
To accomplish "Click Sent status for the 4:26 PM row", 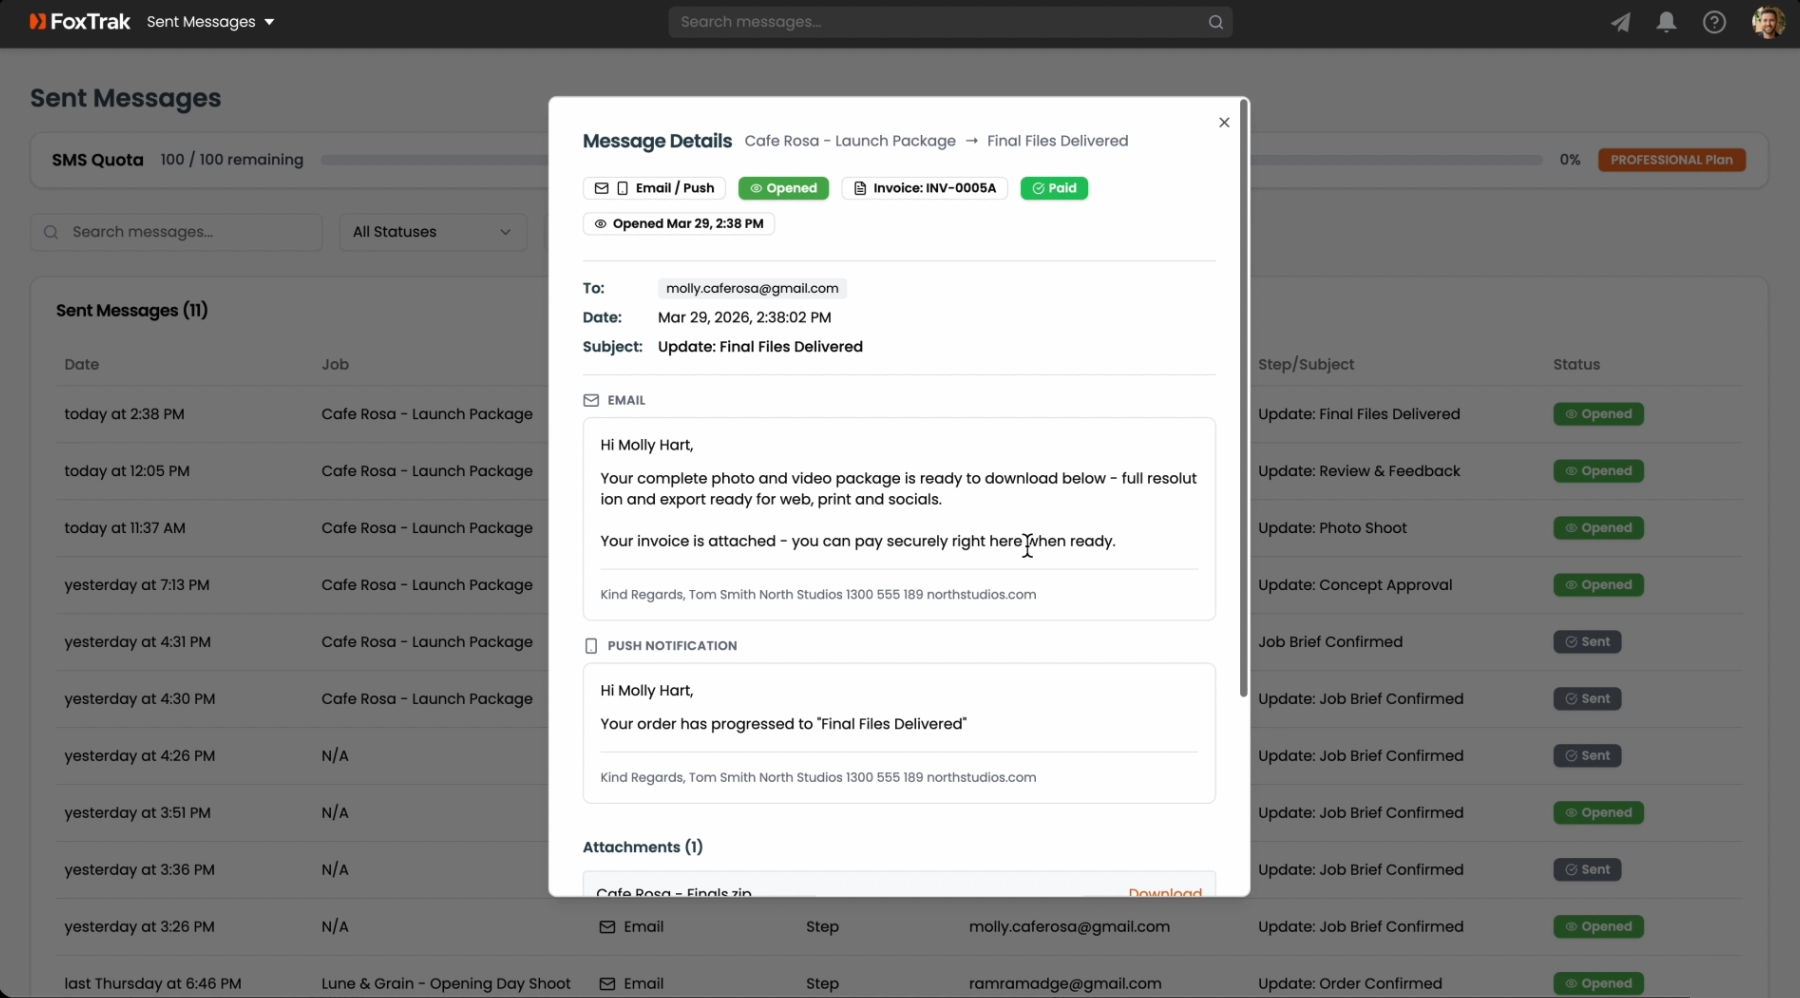I will pos(1587,756).
